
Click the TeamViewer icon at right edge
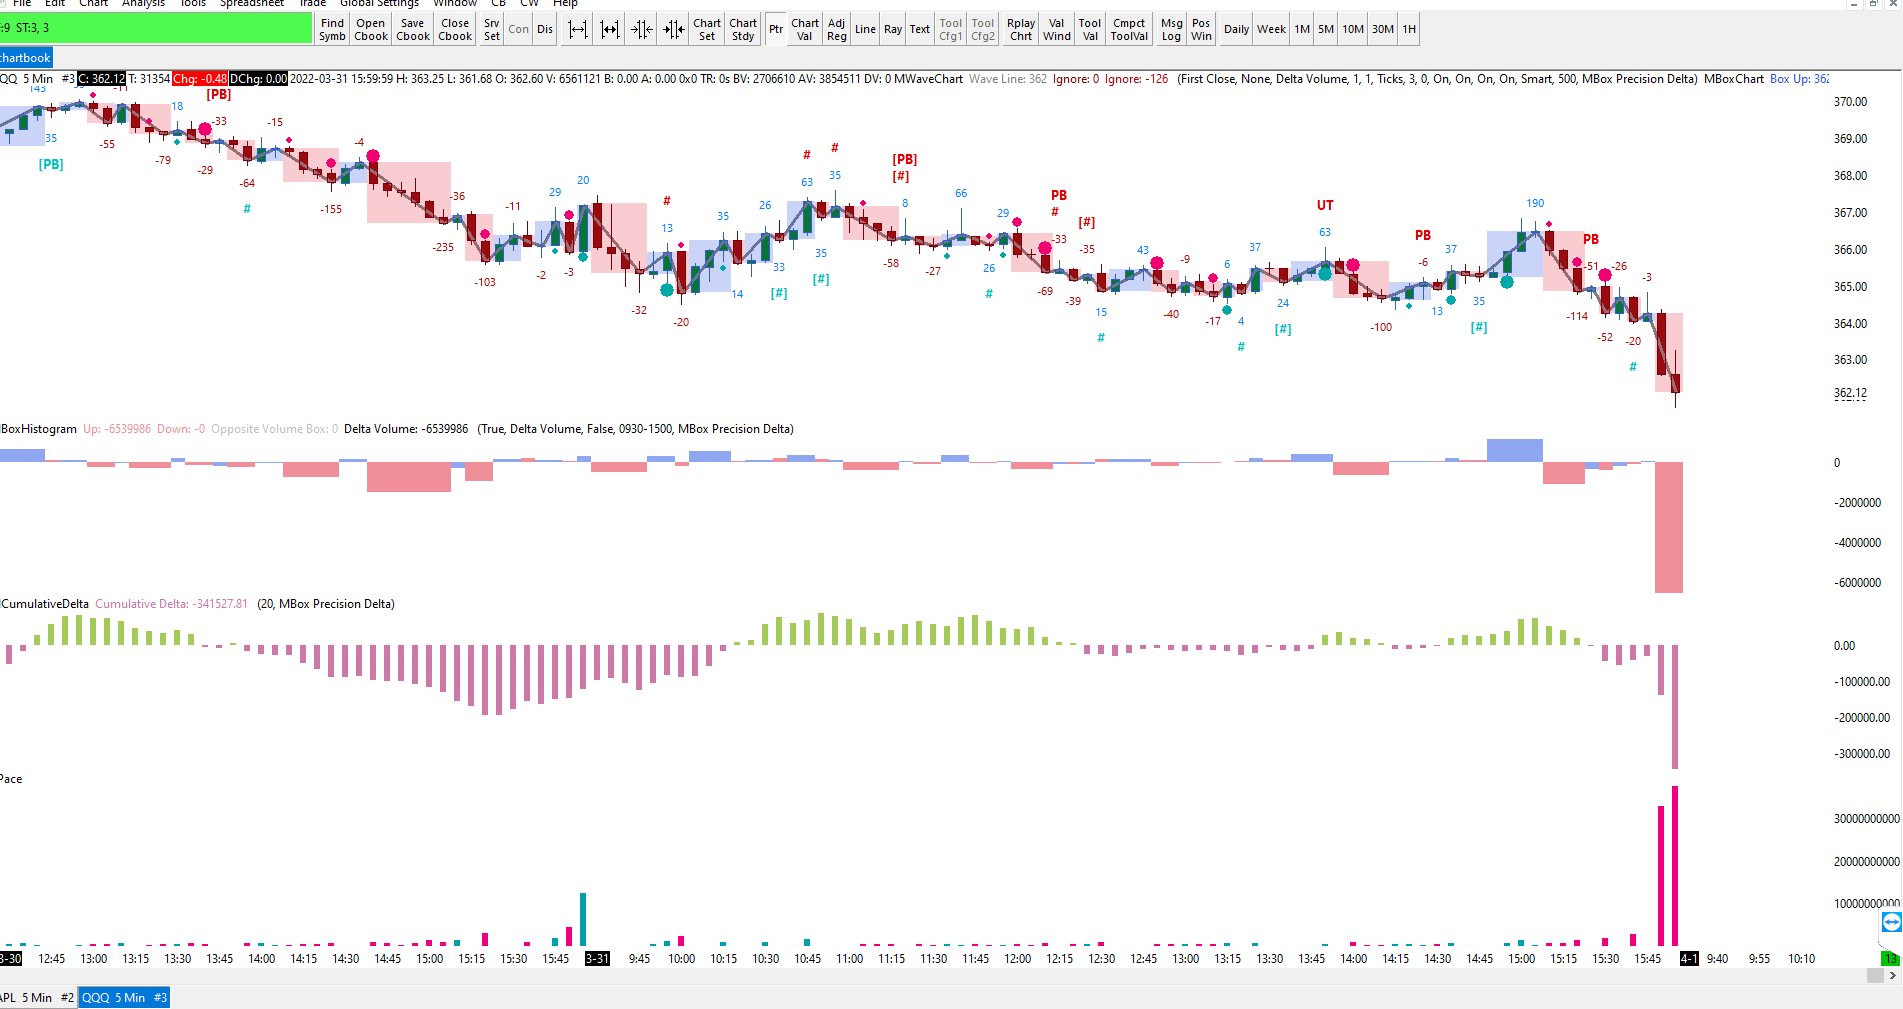pos(1891,922)
